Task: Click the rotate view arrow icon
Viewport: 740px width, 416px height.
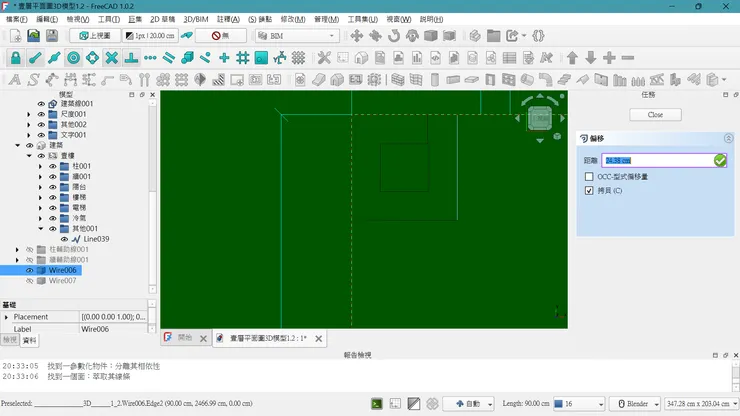Action: coord(394,36)
